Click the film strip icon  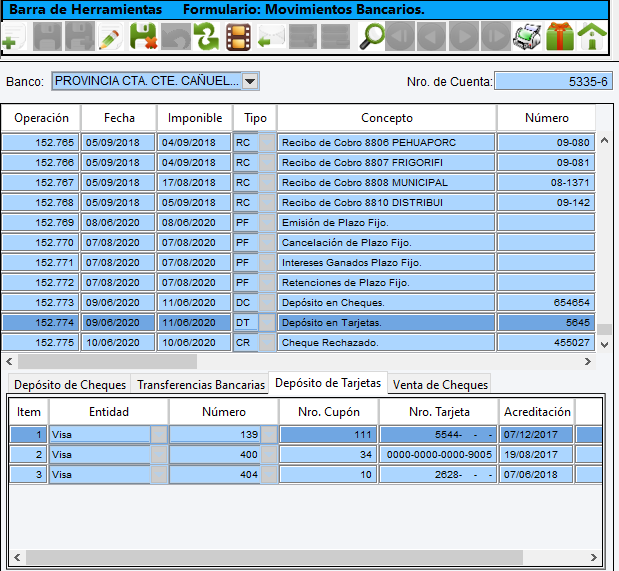(239, 37)
